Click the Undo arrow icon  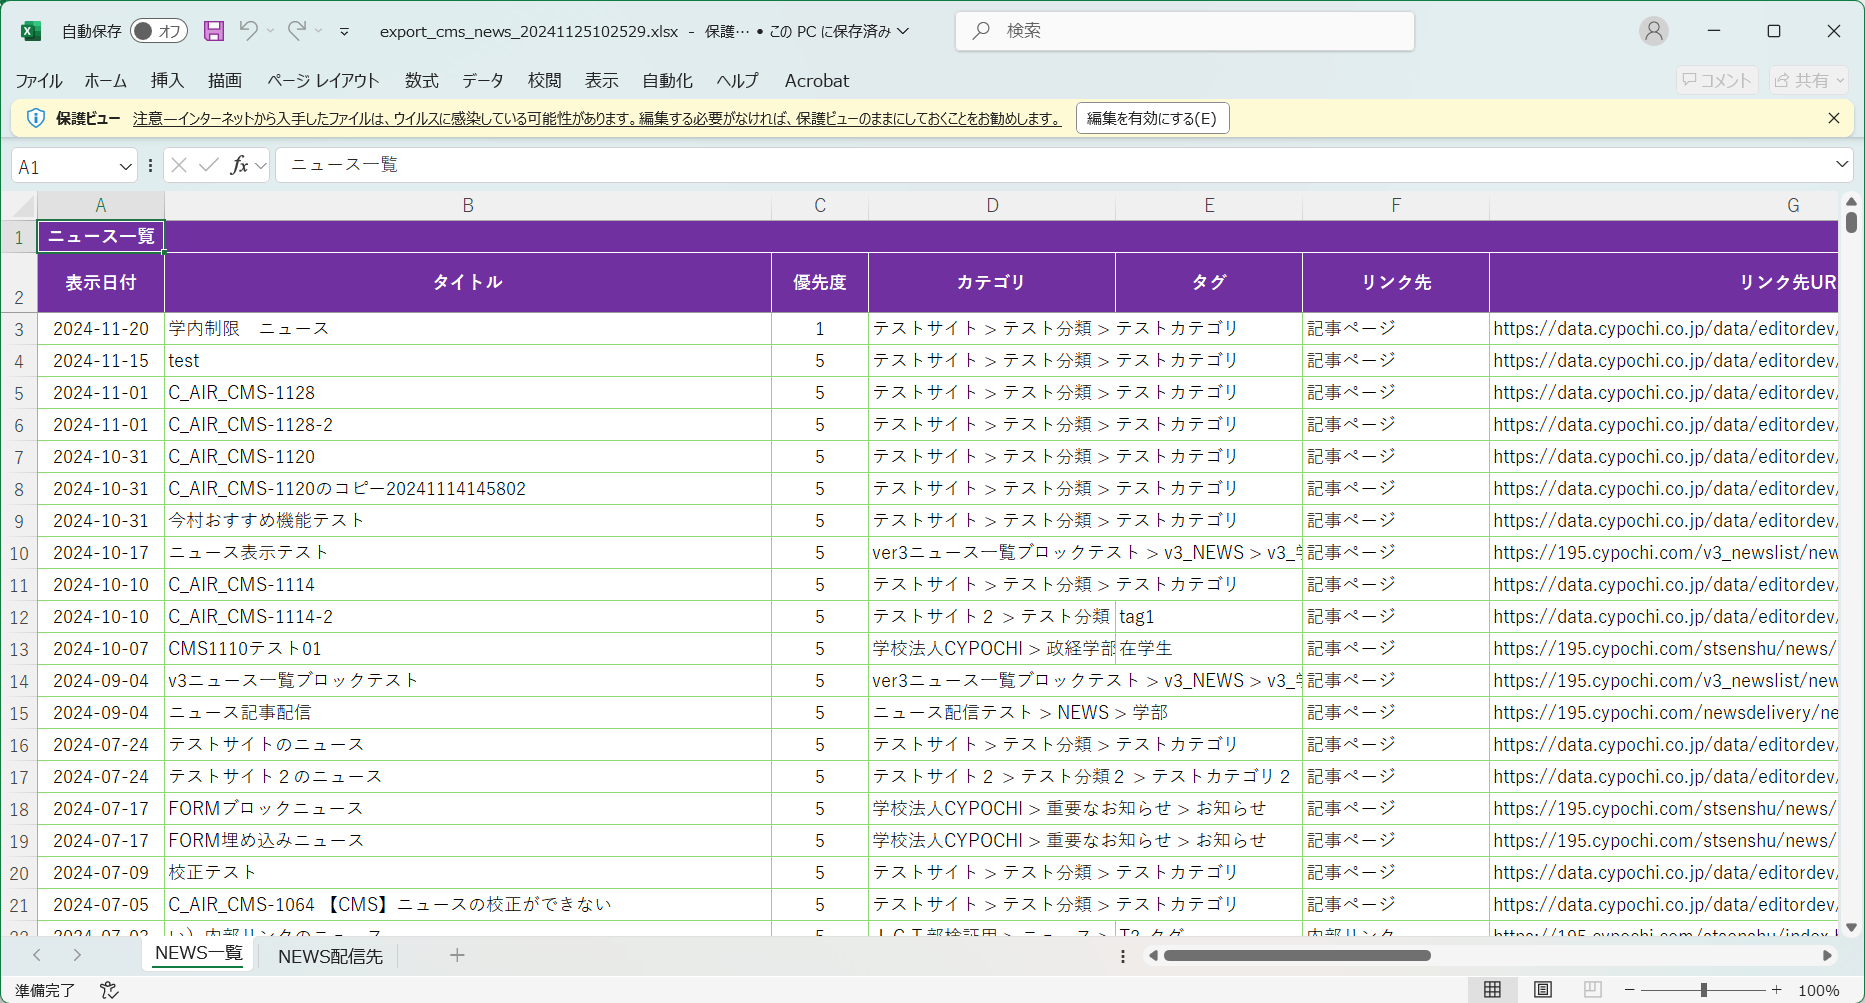click(x=248, y=31)
